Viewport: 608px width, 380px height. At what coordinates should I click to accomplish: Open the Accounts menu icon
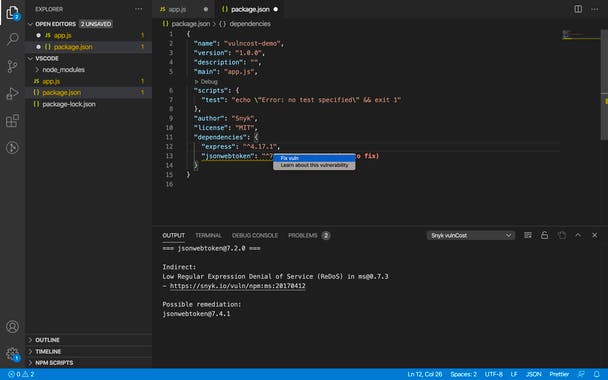pos(12,326)
